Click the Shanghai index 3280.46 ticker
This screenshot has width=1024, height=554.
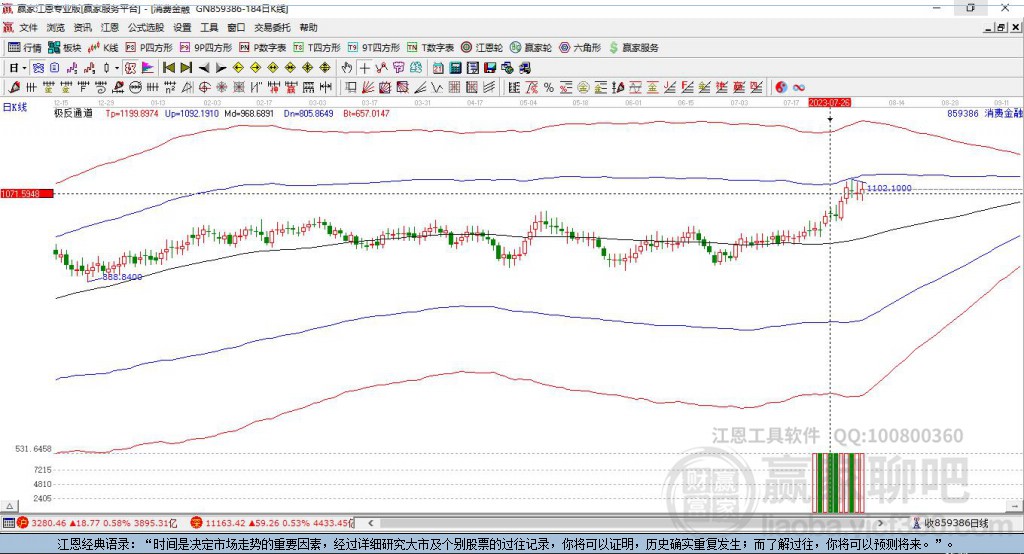click(97, 523)
